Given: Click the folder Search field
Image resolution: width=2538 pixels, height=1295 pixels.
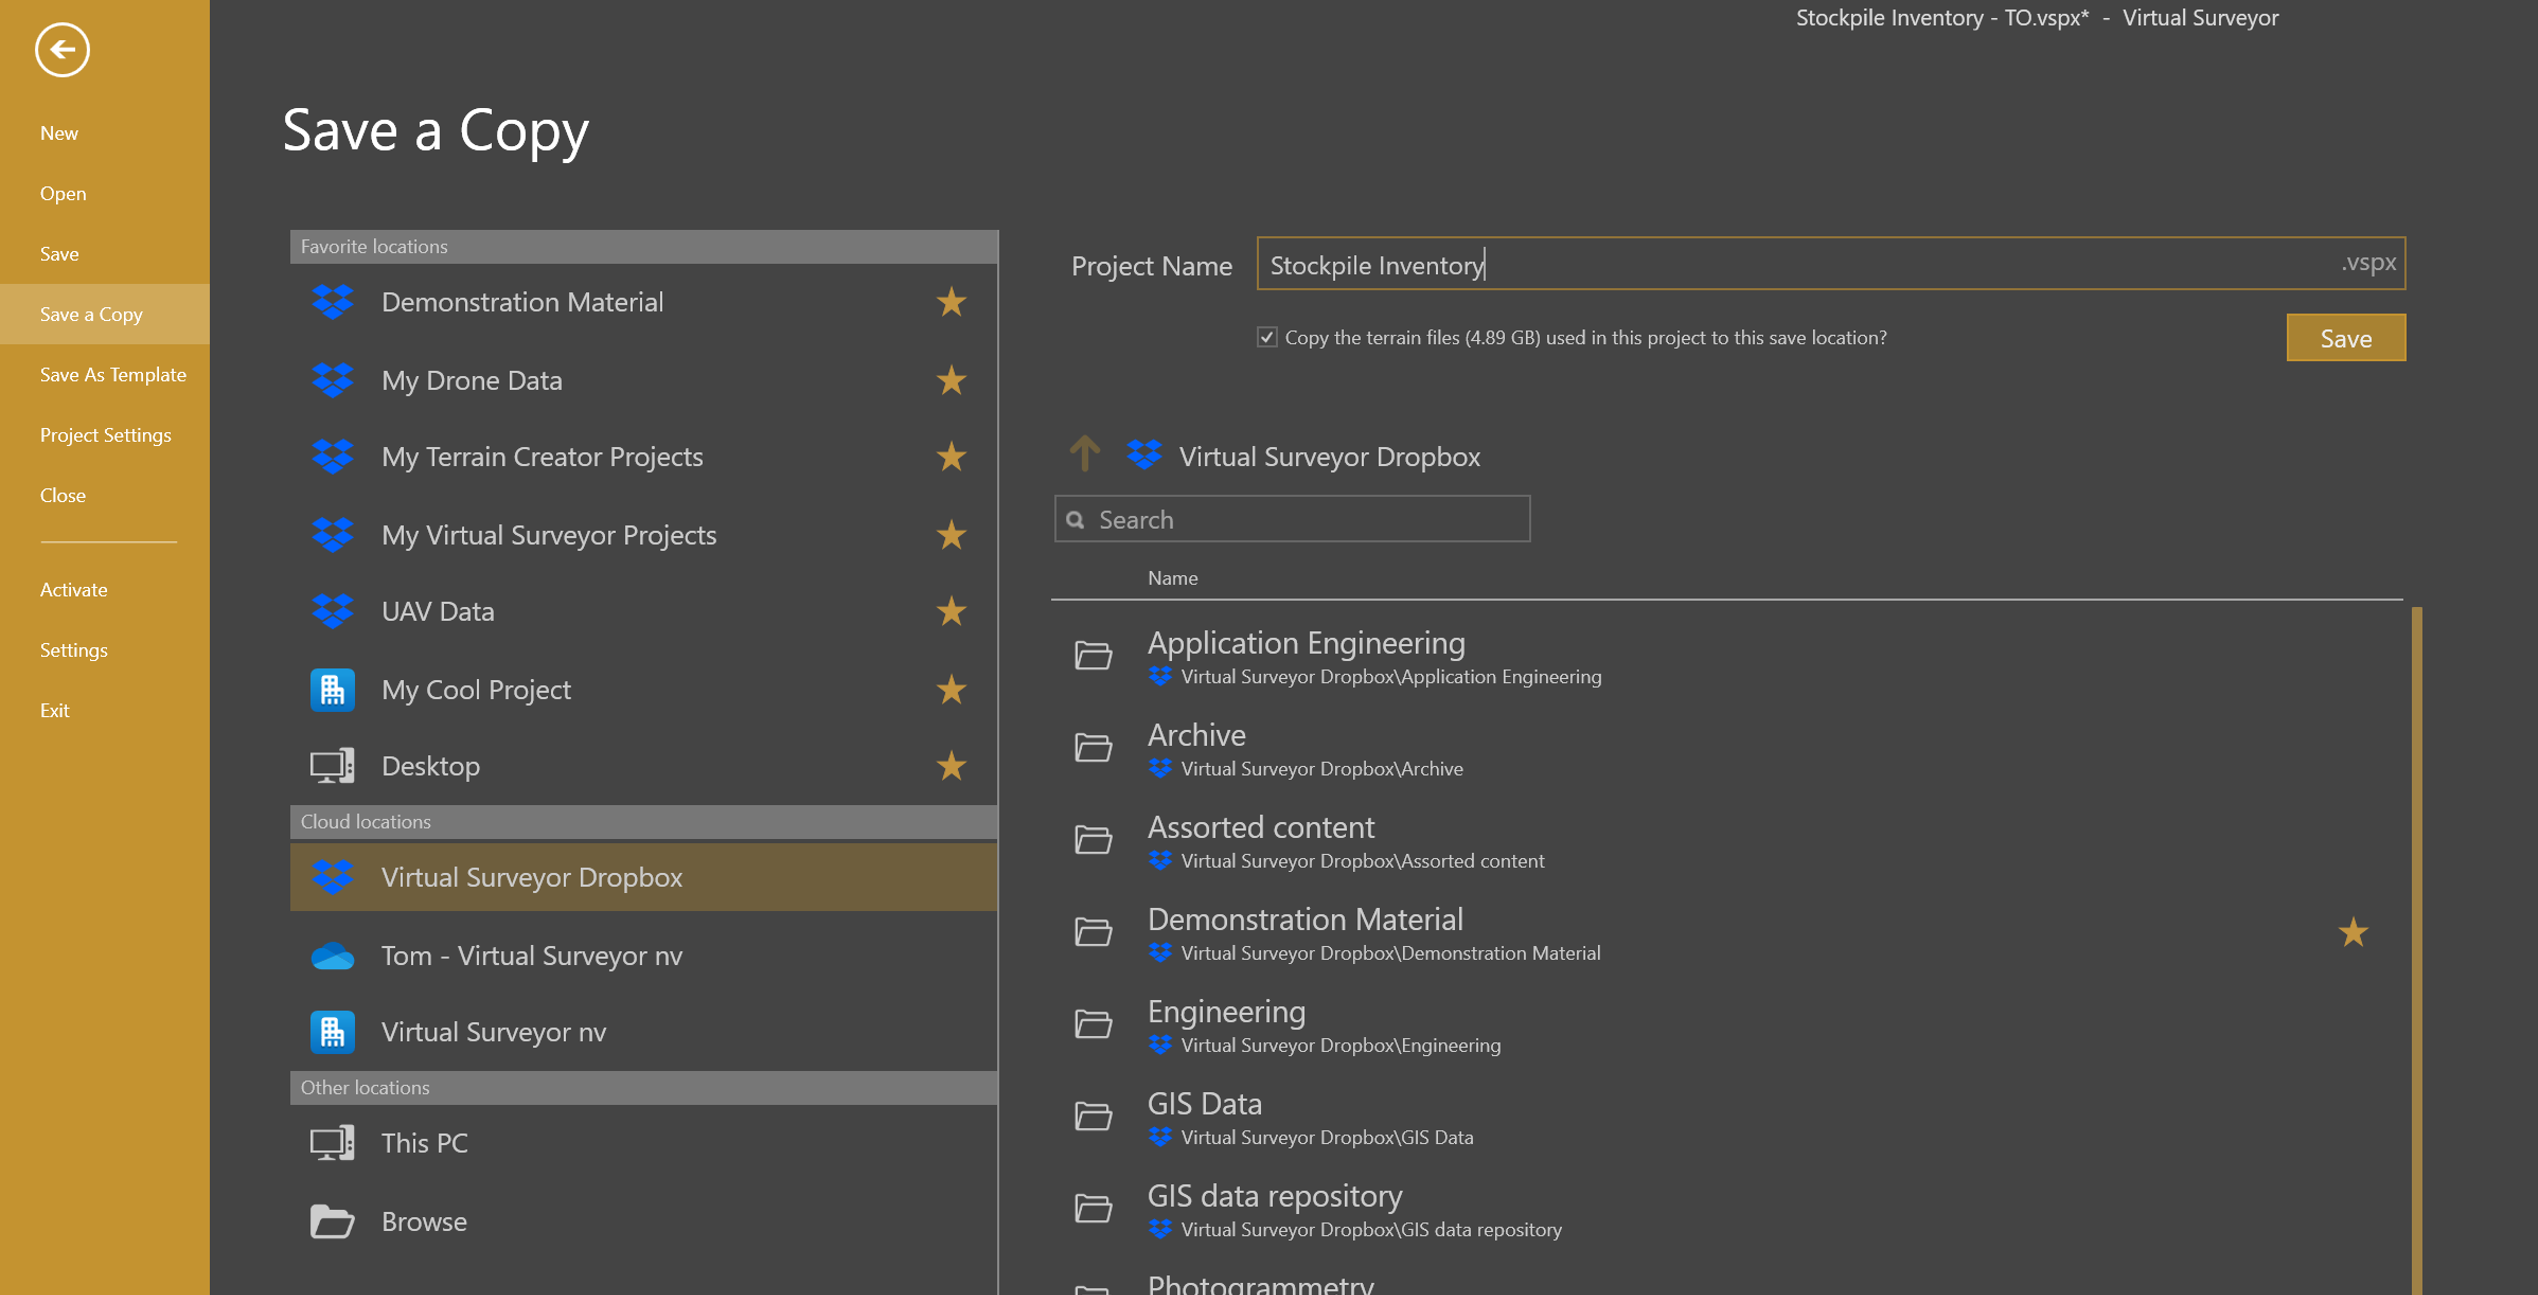Looking at the screenshot, I should pos(1292,519).
